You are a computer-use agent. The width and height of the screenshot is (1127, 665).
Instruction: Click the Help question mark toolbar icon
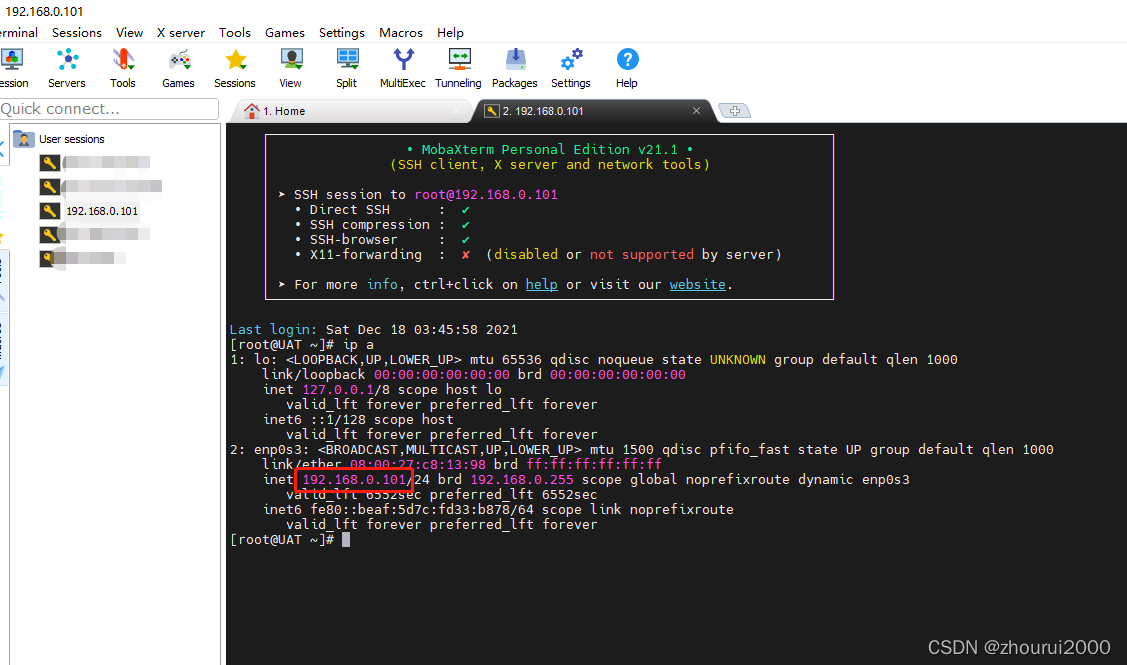point(627,60)
